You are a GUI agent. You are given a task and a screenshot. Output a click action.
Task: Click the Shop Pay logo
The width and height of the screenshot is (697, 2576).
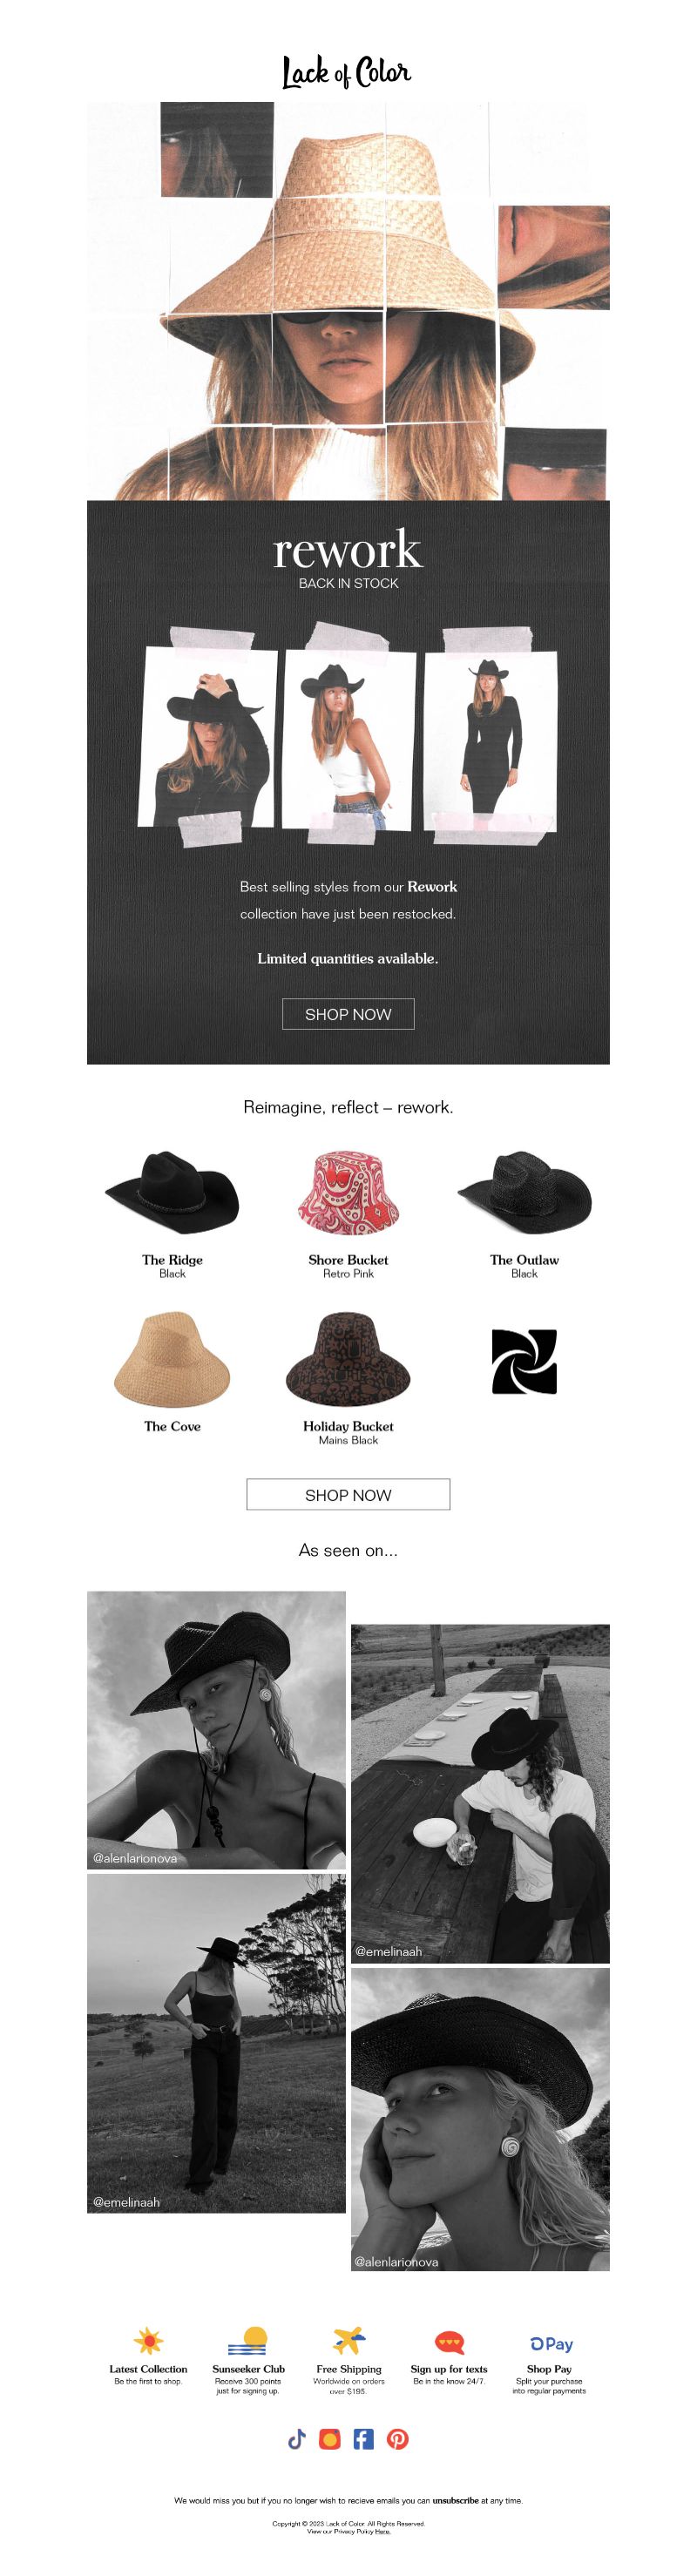[550, 2343]
